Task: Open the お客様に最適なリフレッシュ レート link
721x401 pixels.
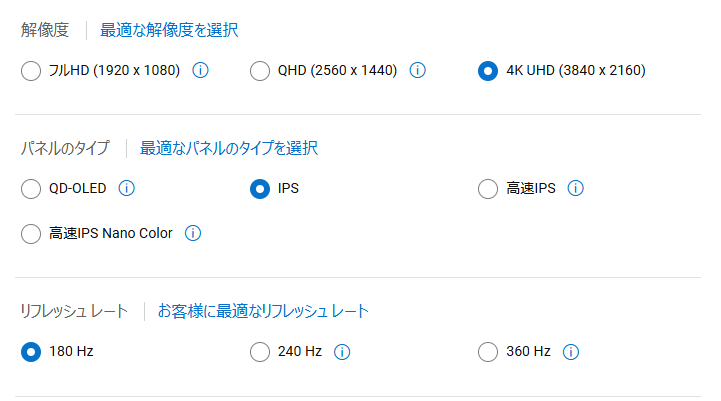Action: [x=263, y=311]
